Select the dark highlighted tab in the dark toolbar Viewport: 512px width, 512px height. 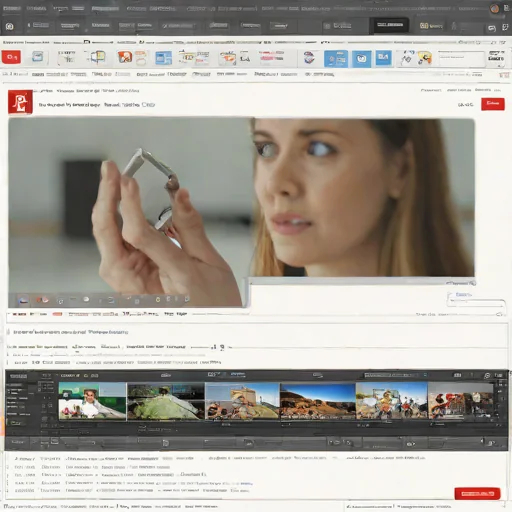390,25
